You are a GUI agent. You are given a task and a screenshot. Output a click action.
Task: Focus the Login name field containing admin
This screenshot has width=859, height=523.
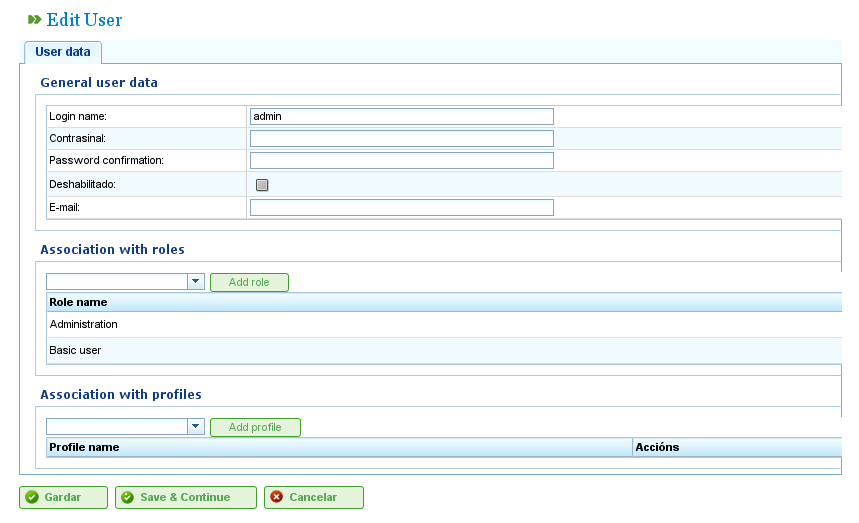click(402, 117)
